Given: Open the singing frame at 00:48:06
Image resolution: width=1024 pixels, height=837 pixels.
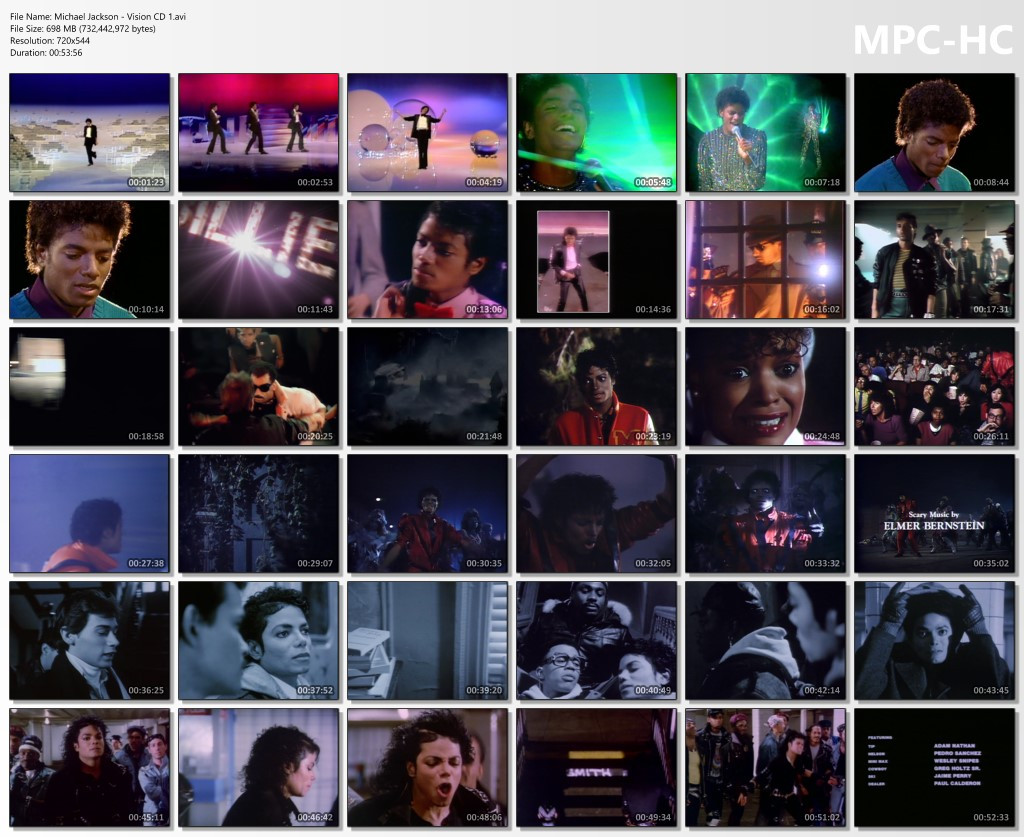Looking at the screenshot, I should 428,768.
